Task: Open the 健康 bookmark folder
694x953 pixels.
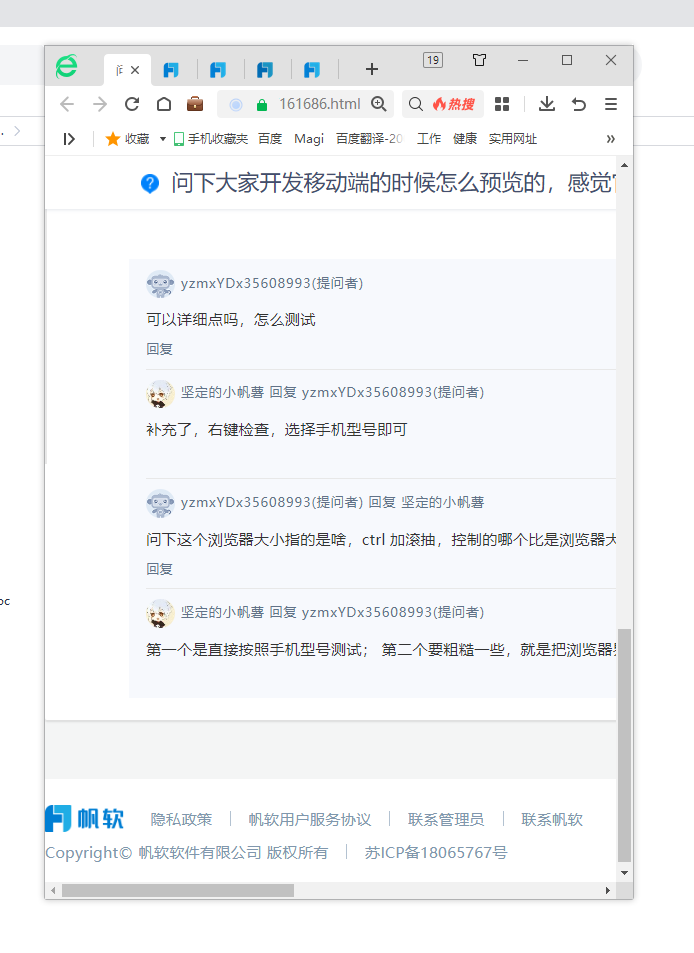Action: tap(465, 139)
